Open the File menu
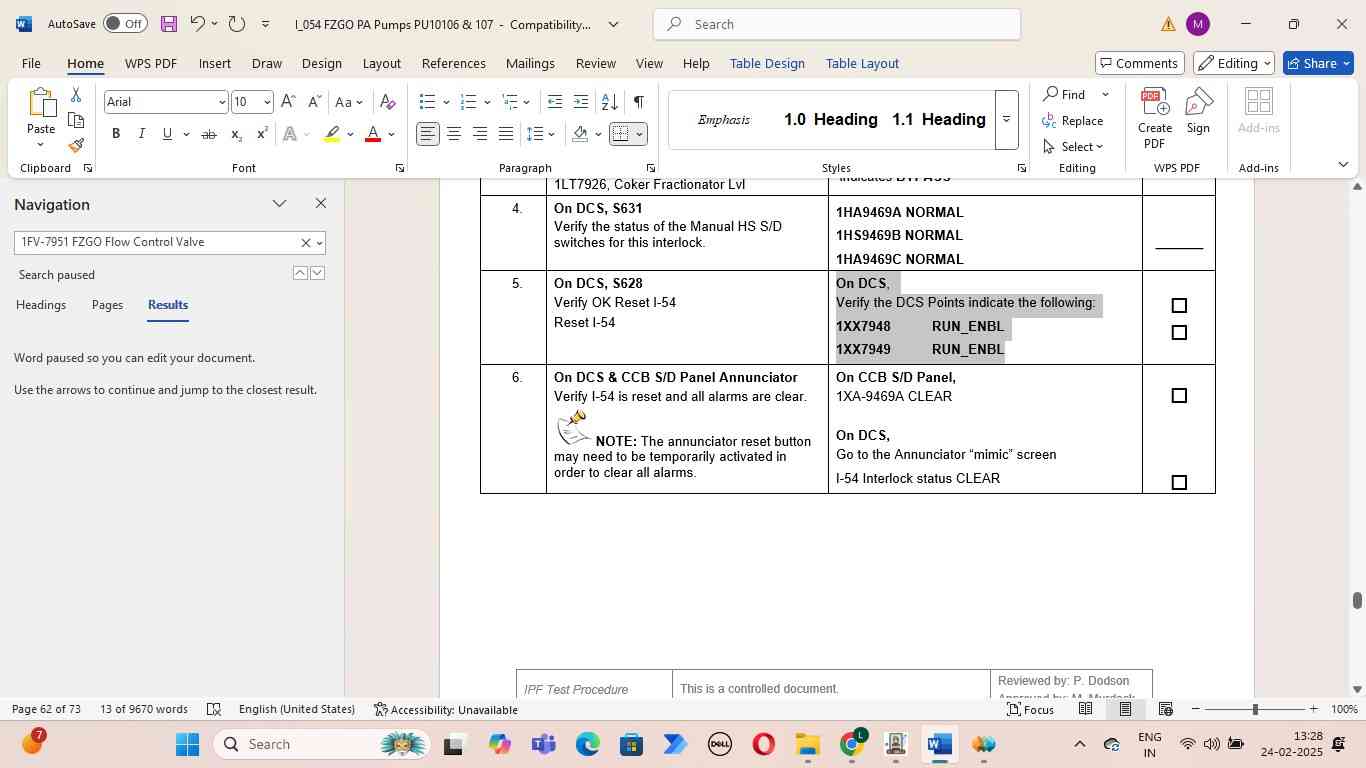This screenshot has width=1366, height=768. tap(31, 63)
